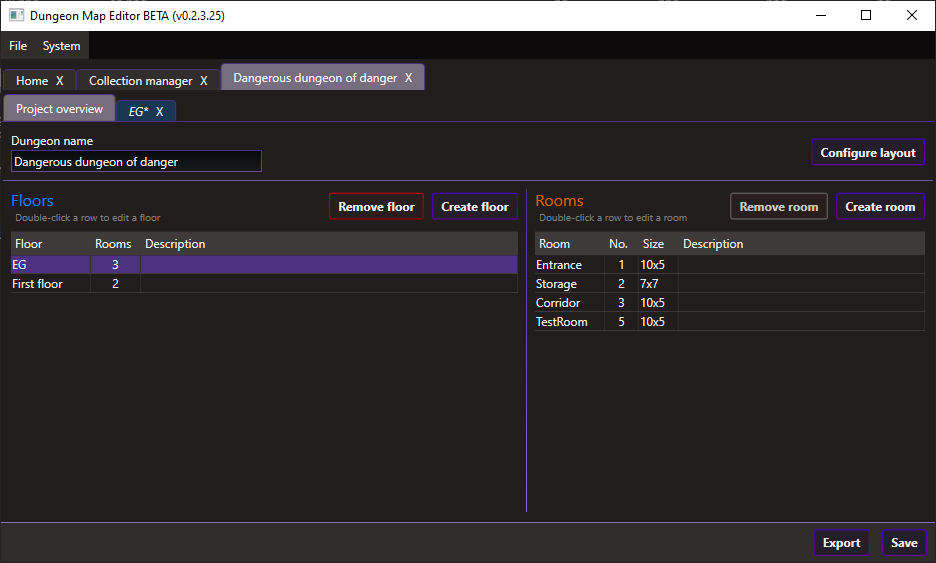Open the Project overview sub-tab

pos(59,109)
